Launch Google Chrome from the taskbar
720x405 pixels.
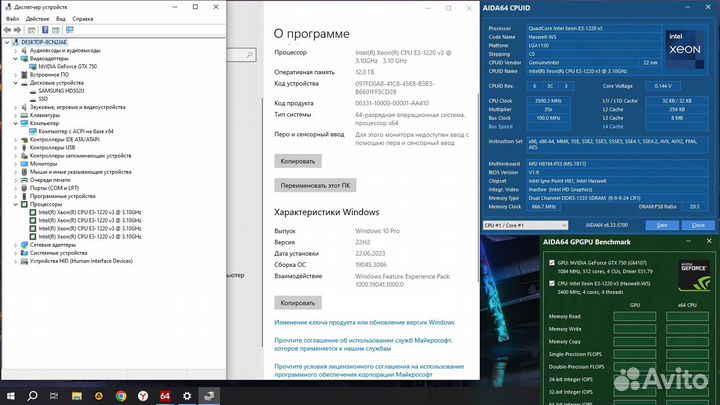click(121, 395)
